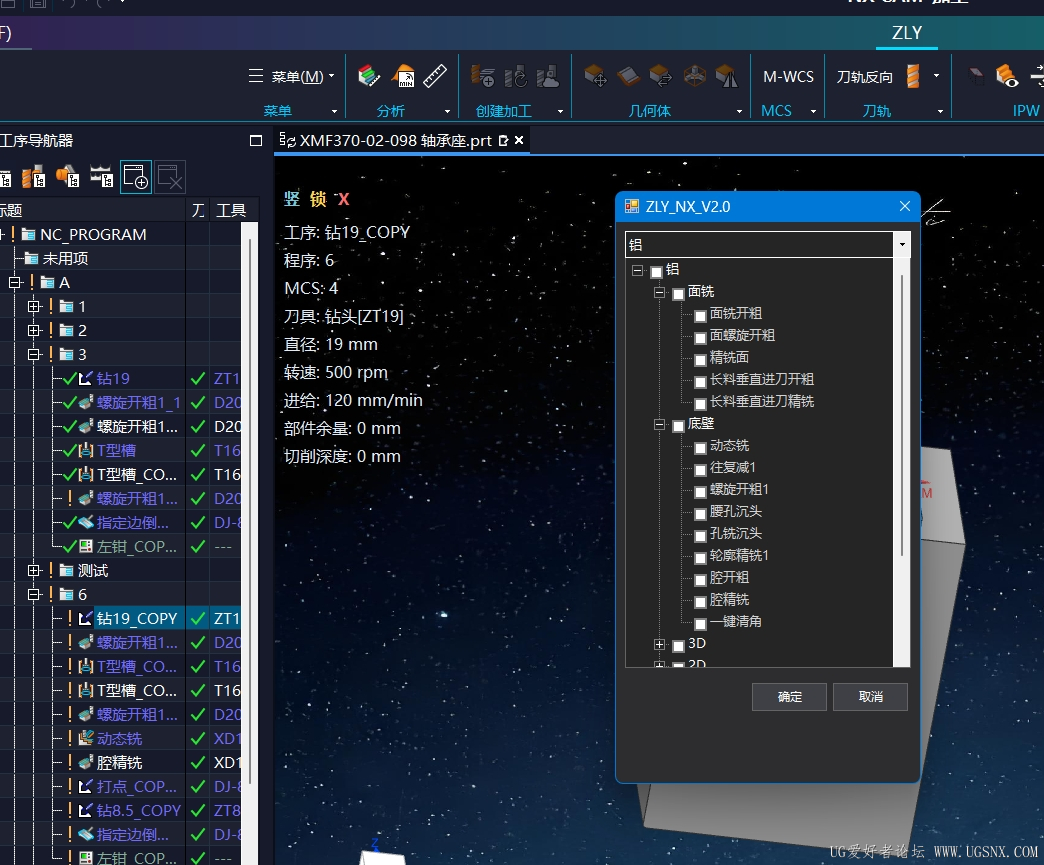Click the 刀轨反向 button
1044x865 pixels.
[864, 77]
